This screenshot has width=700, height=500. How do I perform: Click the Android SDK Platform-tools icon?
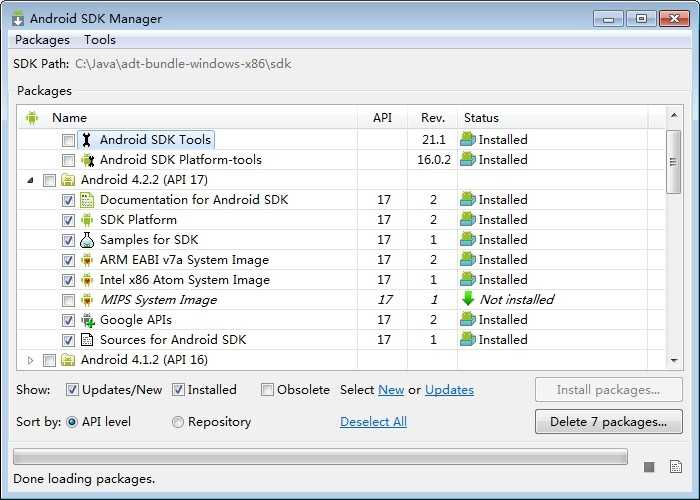coord(87,160)
